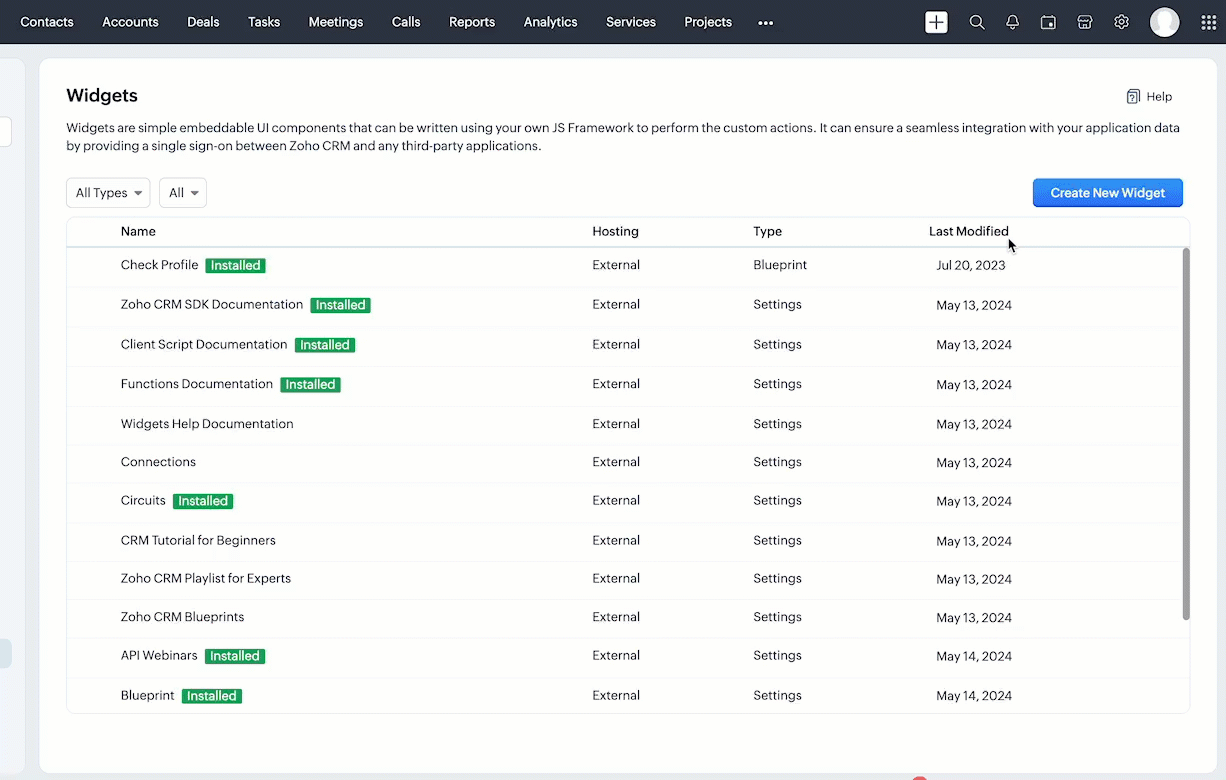1226x780 pixels.
Task: Open the Widgets Help Documentation widget
Action: (207, 424)
